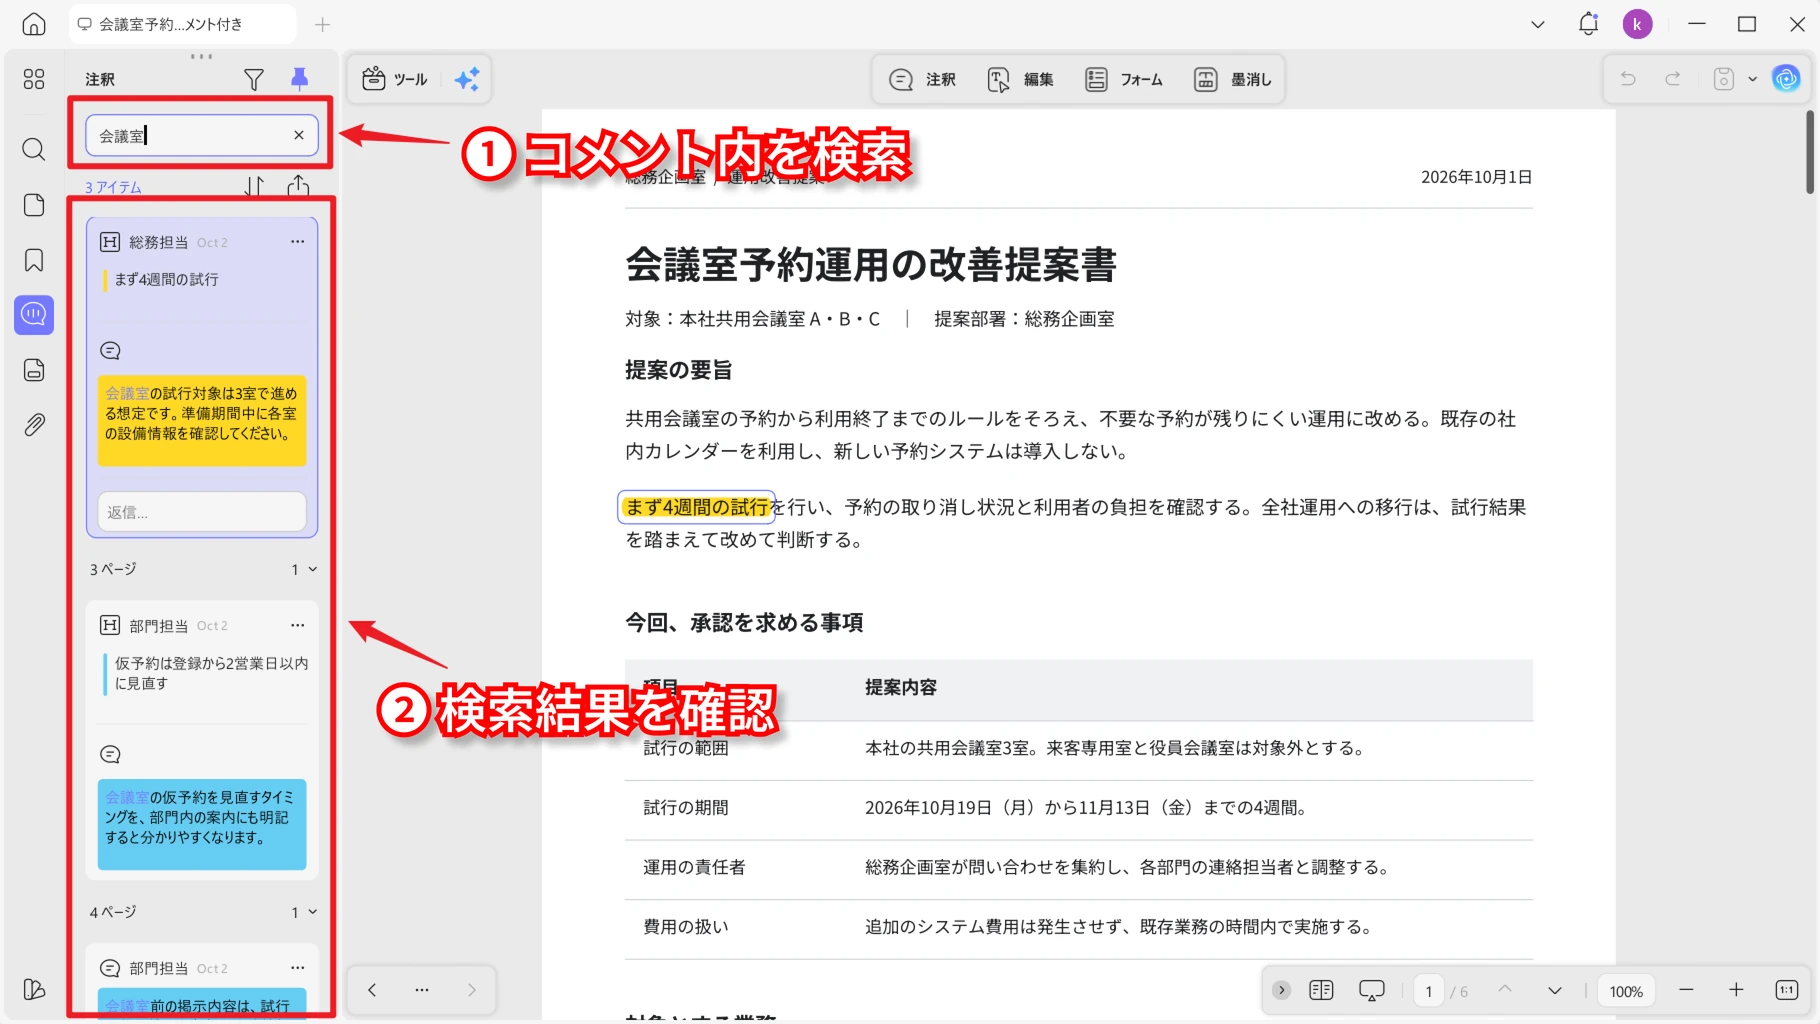Expand the save options dropdown arrow
Screen dimensions: 1820x1024
click(1752, 79)
